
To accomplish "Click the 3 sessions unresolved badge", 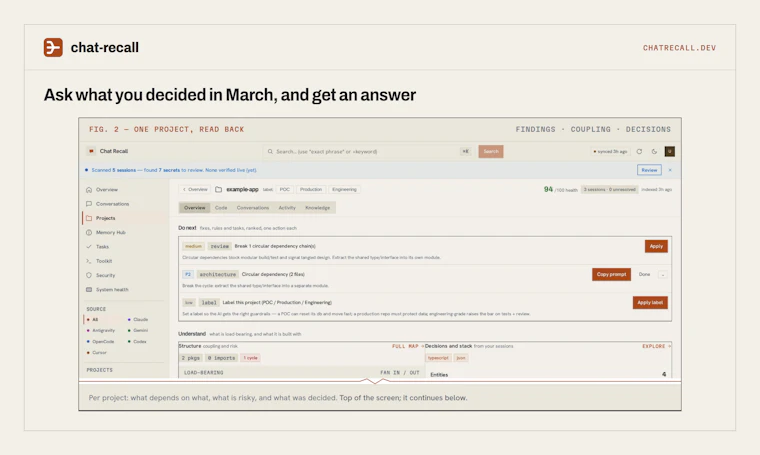I will tap(609, 189).
